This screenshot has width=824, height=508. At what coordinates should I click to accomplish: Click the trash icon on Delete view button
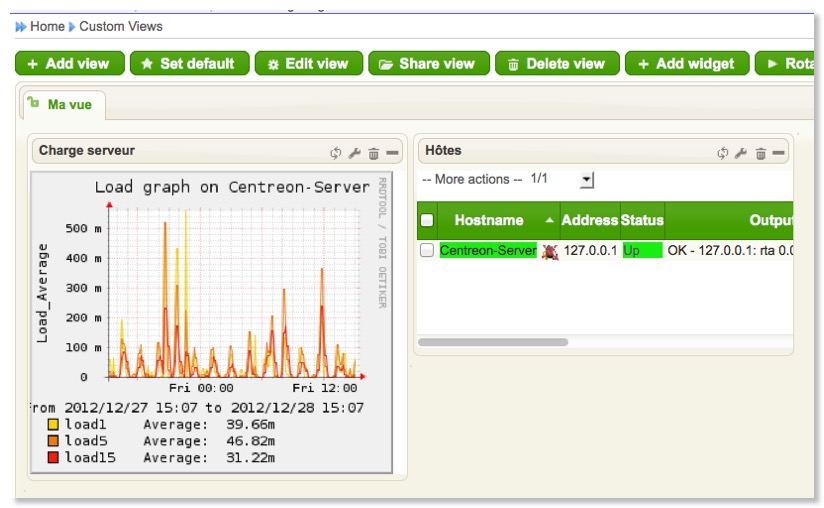coord(513,65)
